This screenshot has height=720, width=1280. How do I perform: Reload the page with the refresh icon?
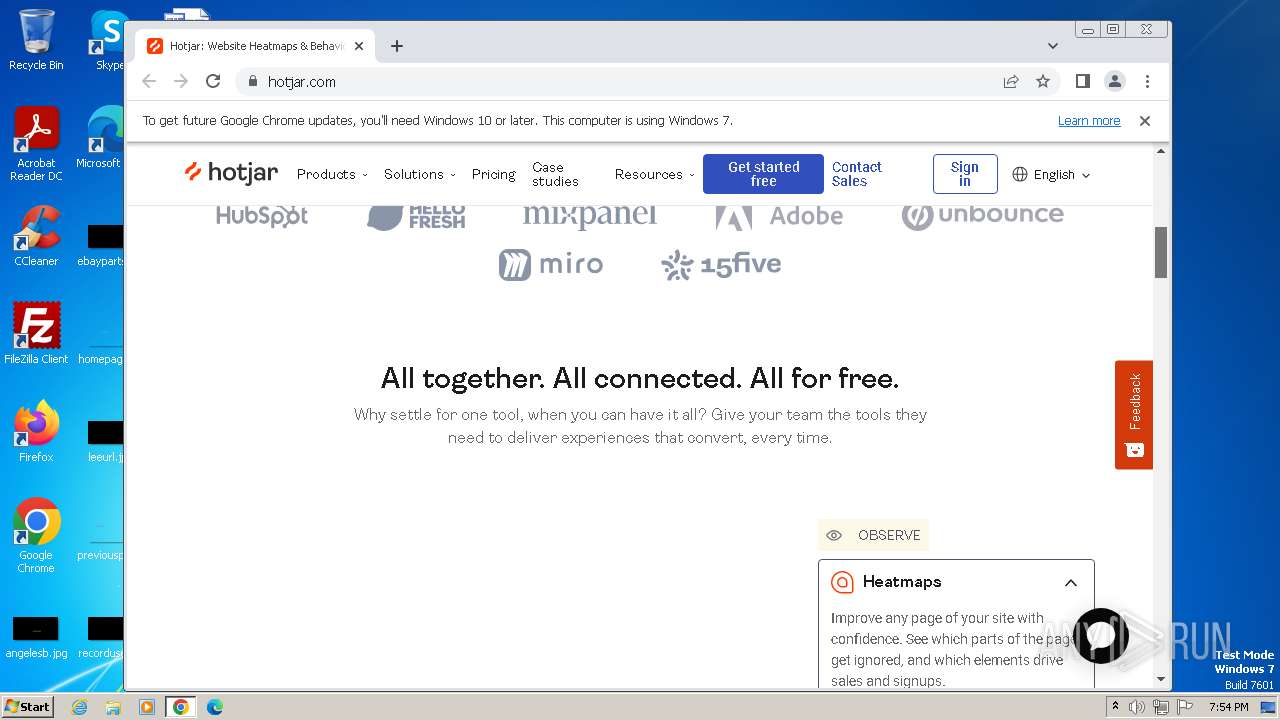click(213, 81)
